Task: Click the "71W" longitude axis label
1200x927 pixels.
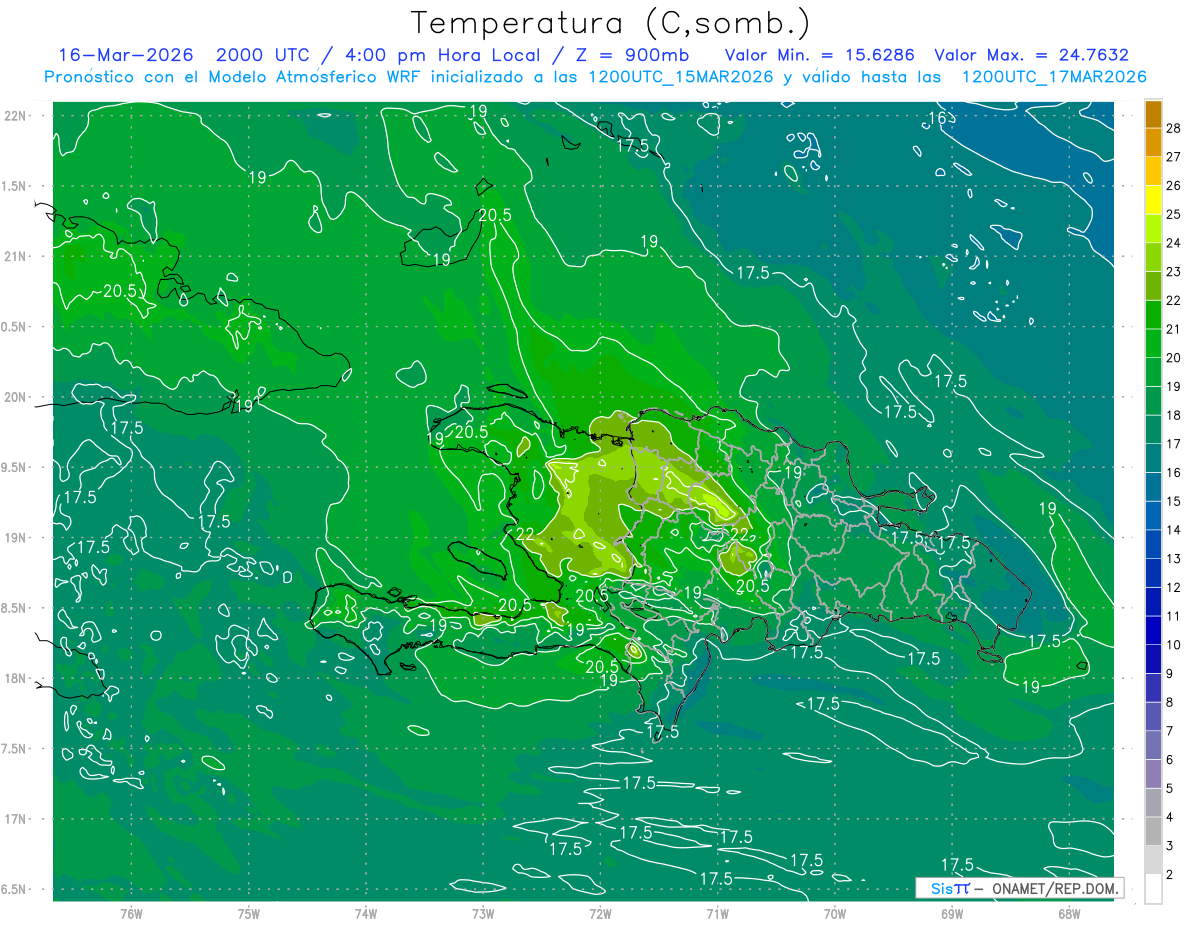Action: coord(717,913)
